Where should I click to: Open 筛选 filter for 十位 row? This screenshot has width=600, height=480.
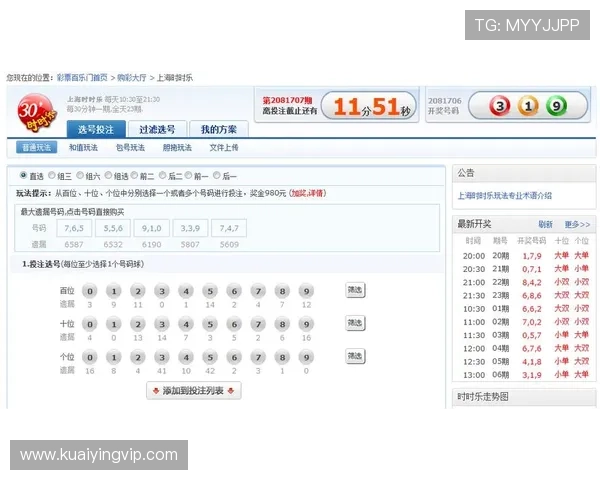[355, 323]
